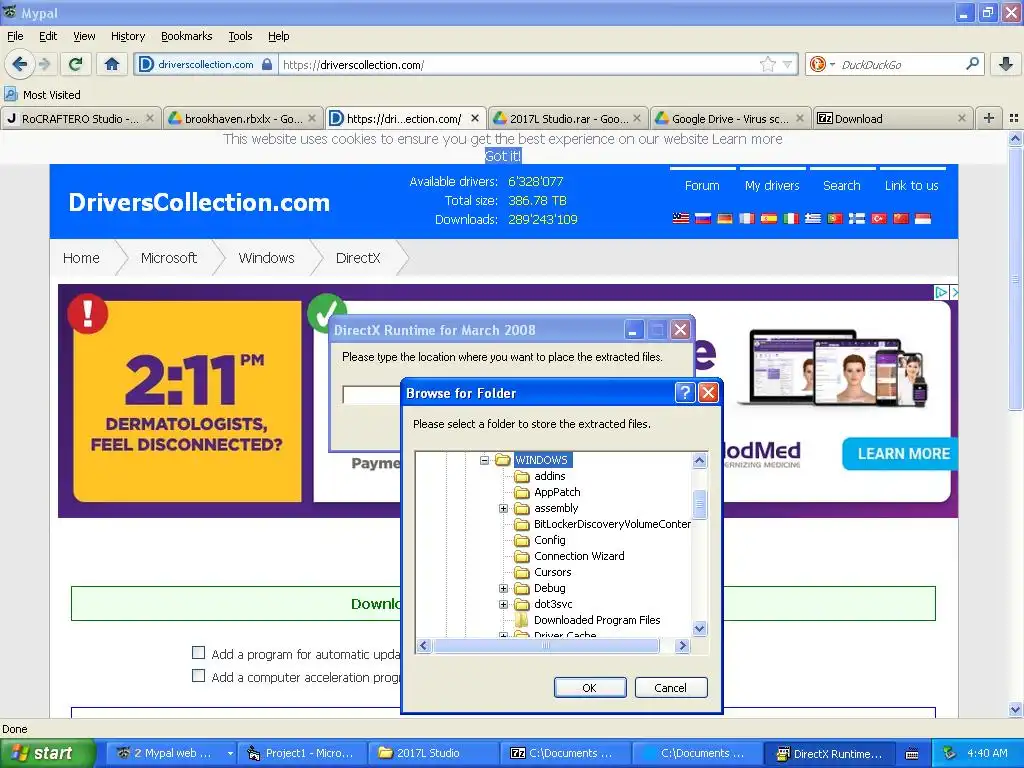Screen dimensions: 1024x768
Task: Select the Greek flag icon
Action: pyautogui.click(x=813, y=218)
